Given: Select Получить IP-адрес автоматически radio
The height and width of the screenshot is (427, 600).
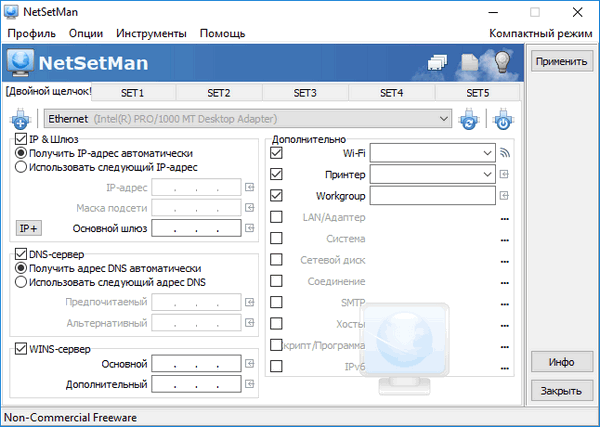Looking at the screenshot, I should [21, 153].
